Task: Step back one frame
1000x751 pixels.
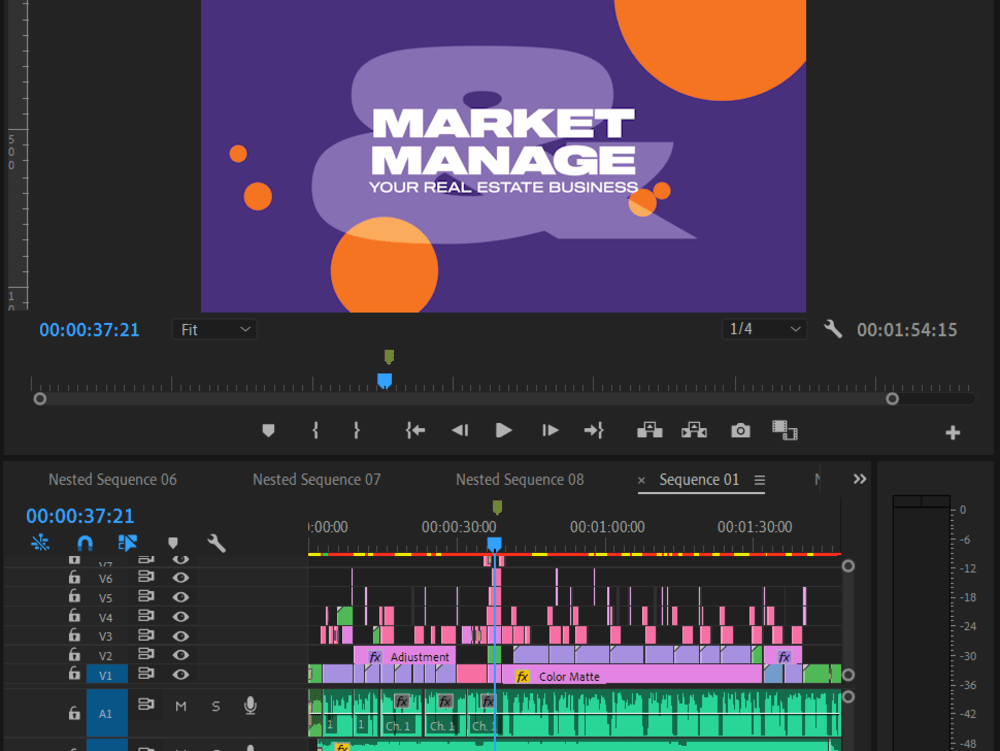Action: (460, 431)
